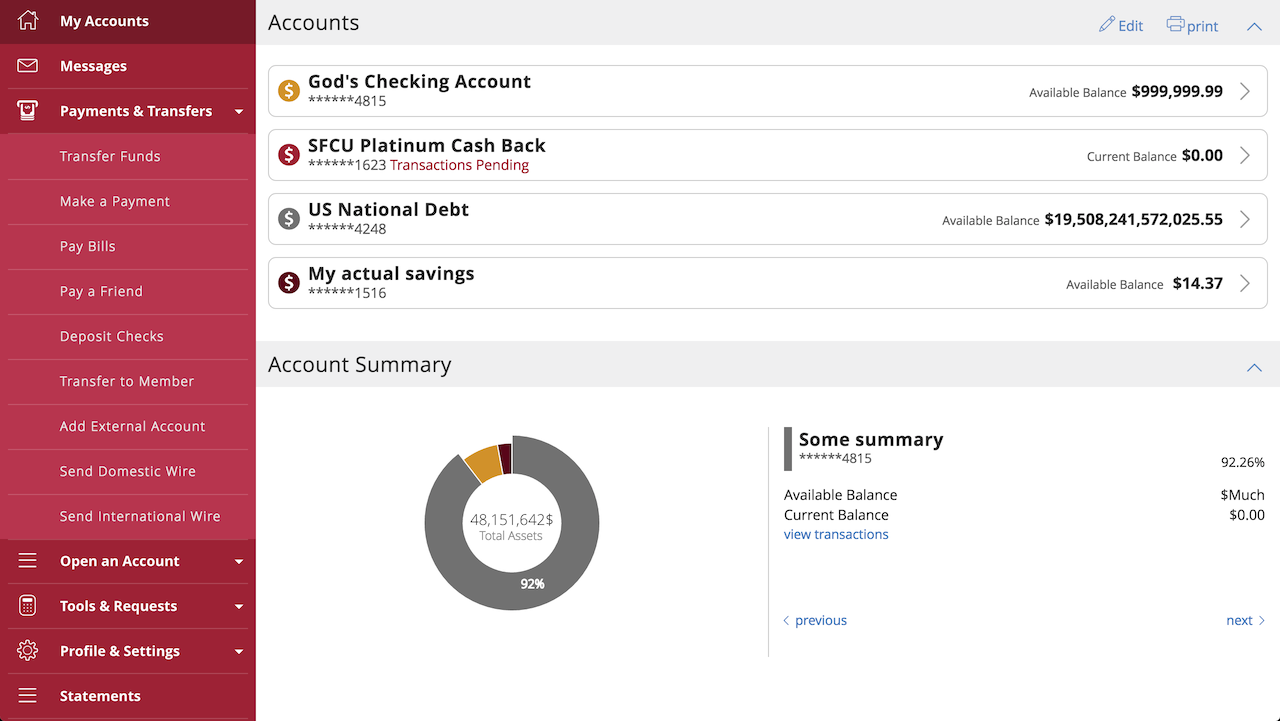Click the US National Debt title
This screenshot has width=1280, height=721.
388,210
